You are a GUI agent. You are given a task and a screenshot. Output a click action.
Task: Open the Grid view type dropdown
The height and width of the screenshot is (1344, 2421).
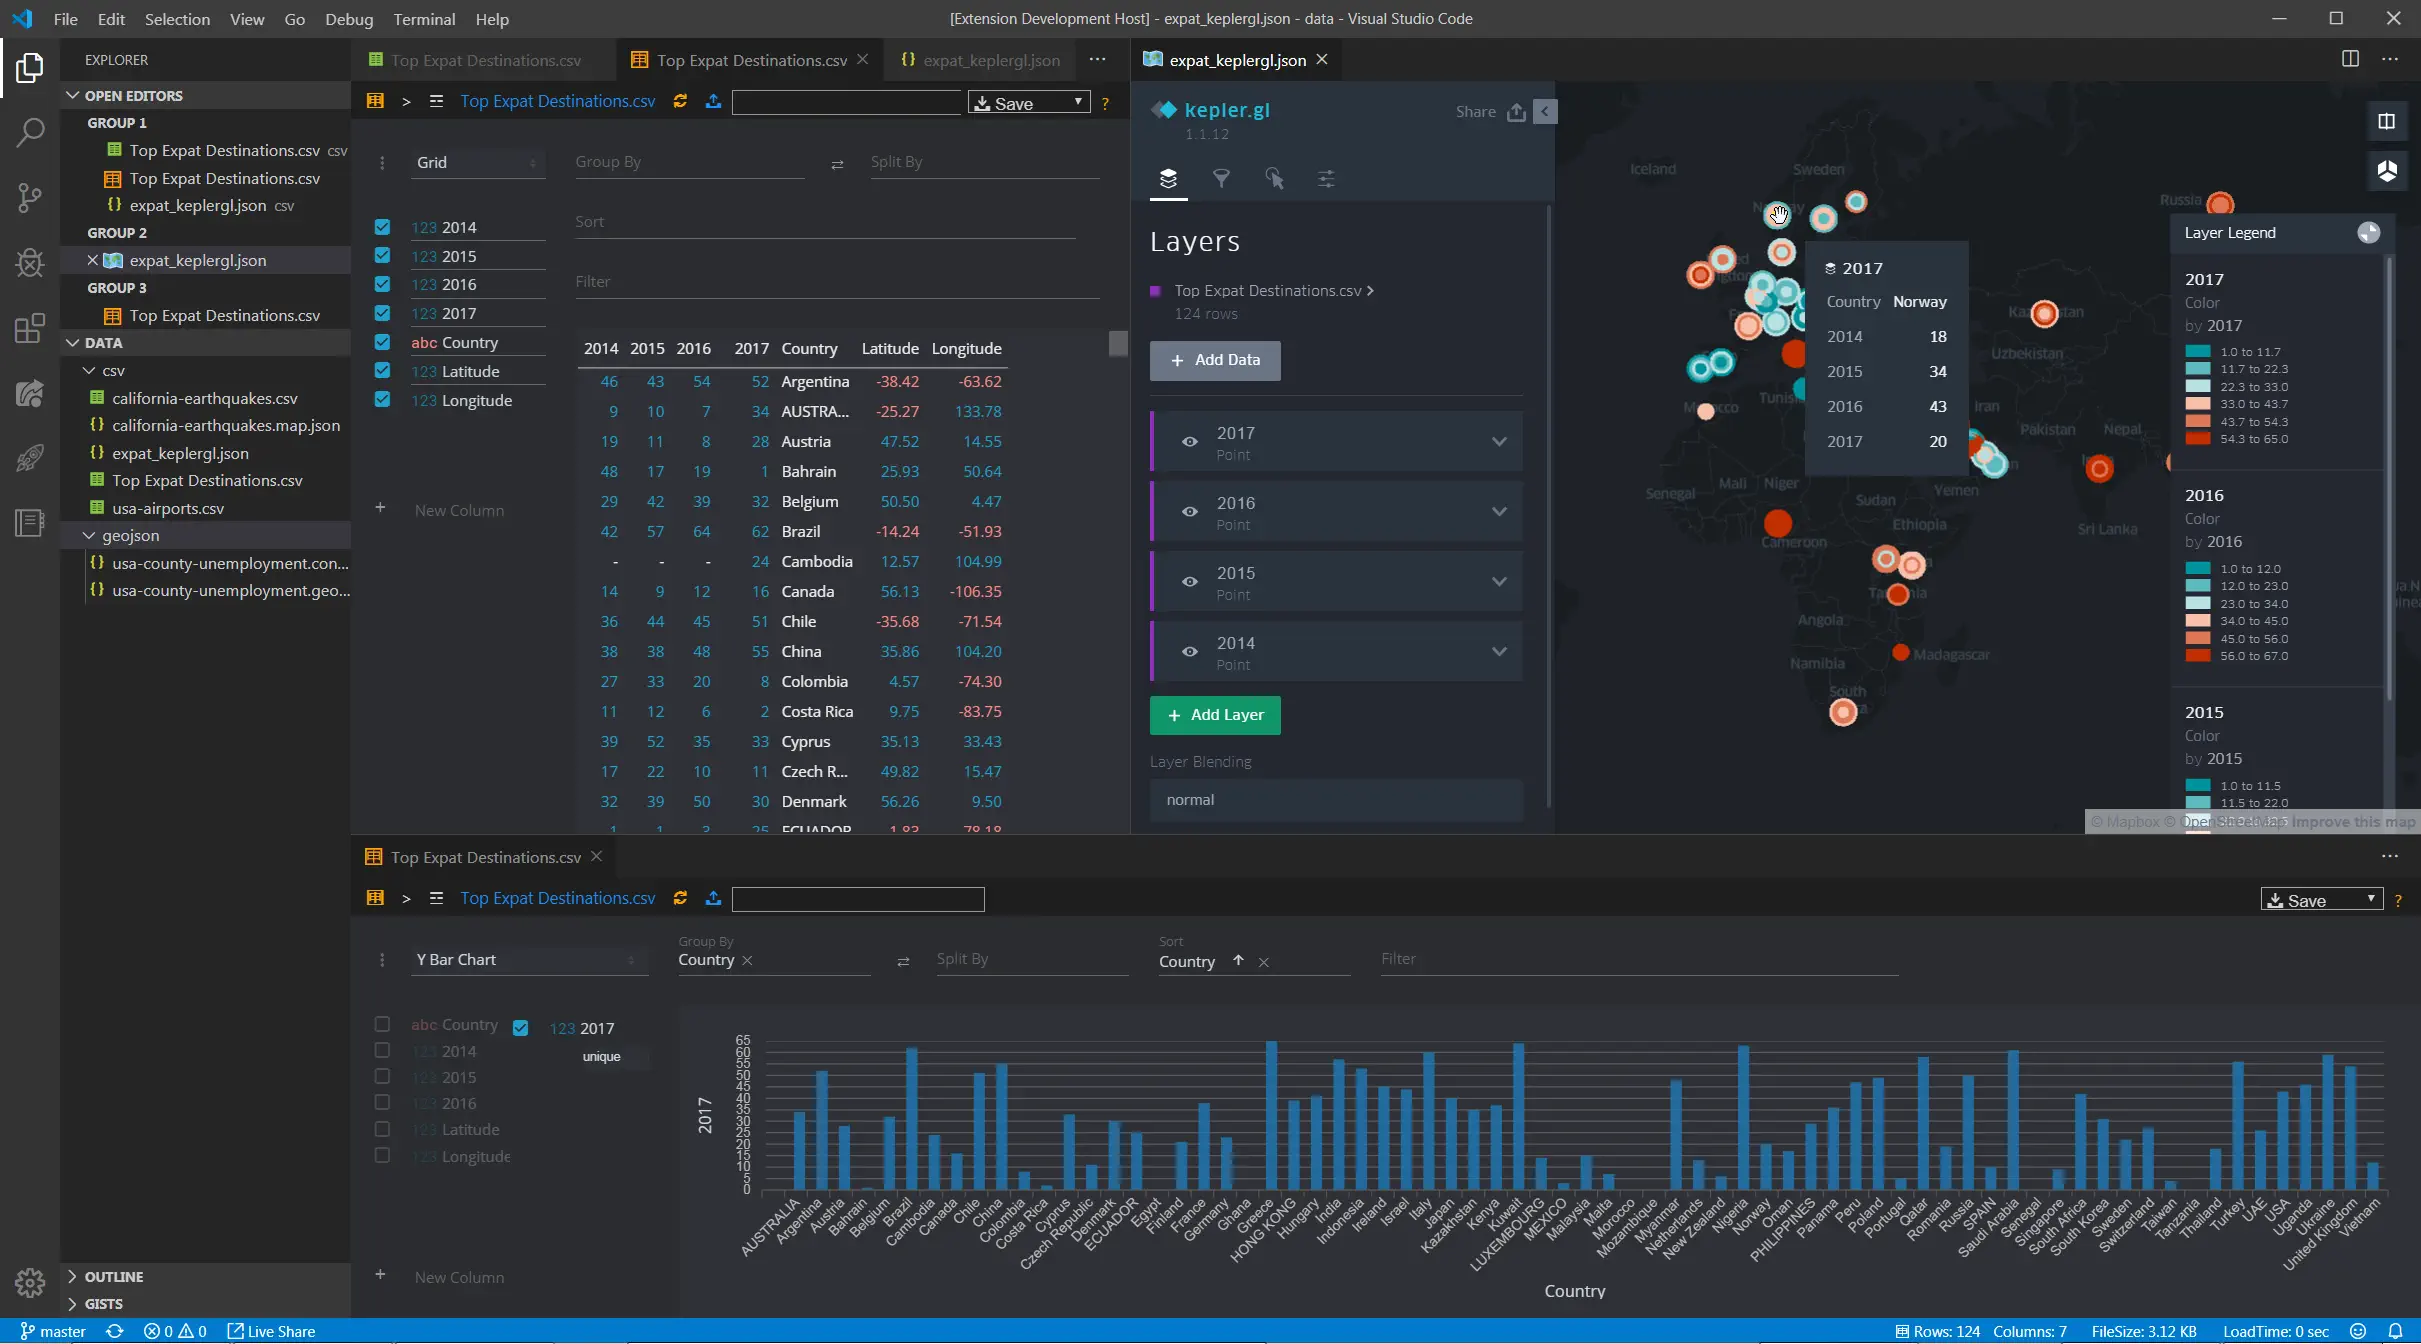click(478, 163)
